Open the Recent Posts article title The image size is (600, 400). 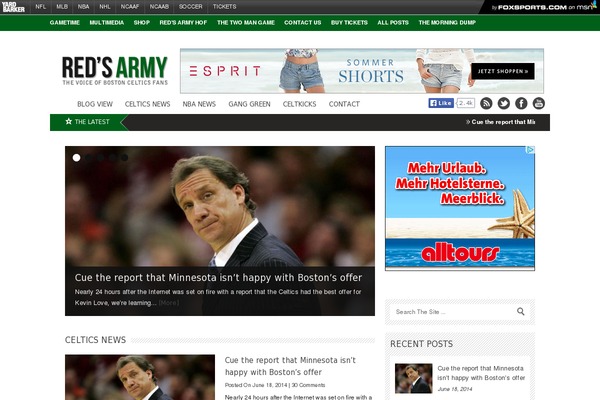[x=481, y=373]
